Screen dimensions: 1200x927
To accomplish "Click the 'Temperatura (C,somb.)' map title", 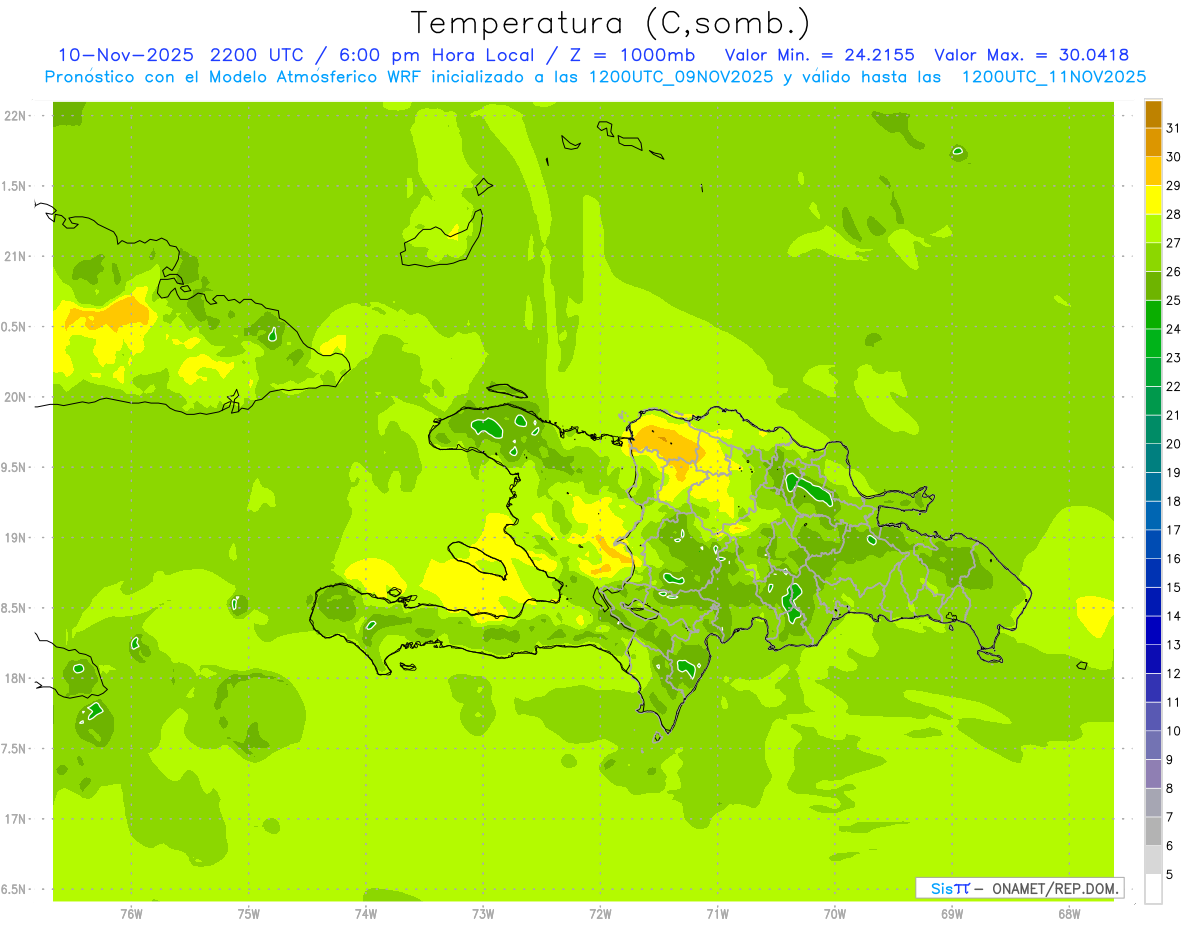I will click(610, 23).
